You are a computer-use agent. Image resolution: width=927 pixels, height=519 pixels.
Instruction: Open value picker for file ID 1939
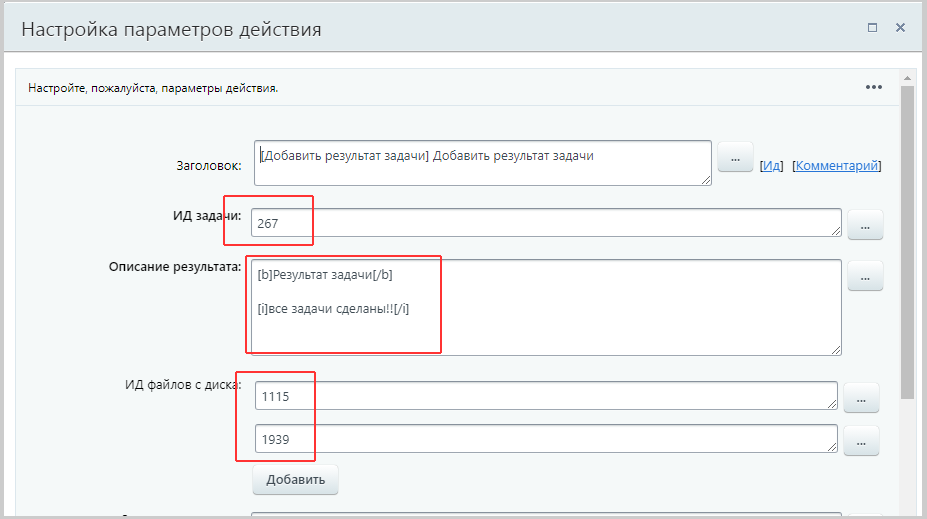(861, 439)
